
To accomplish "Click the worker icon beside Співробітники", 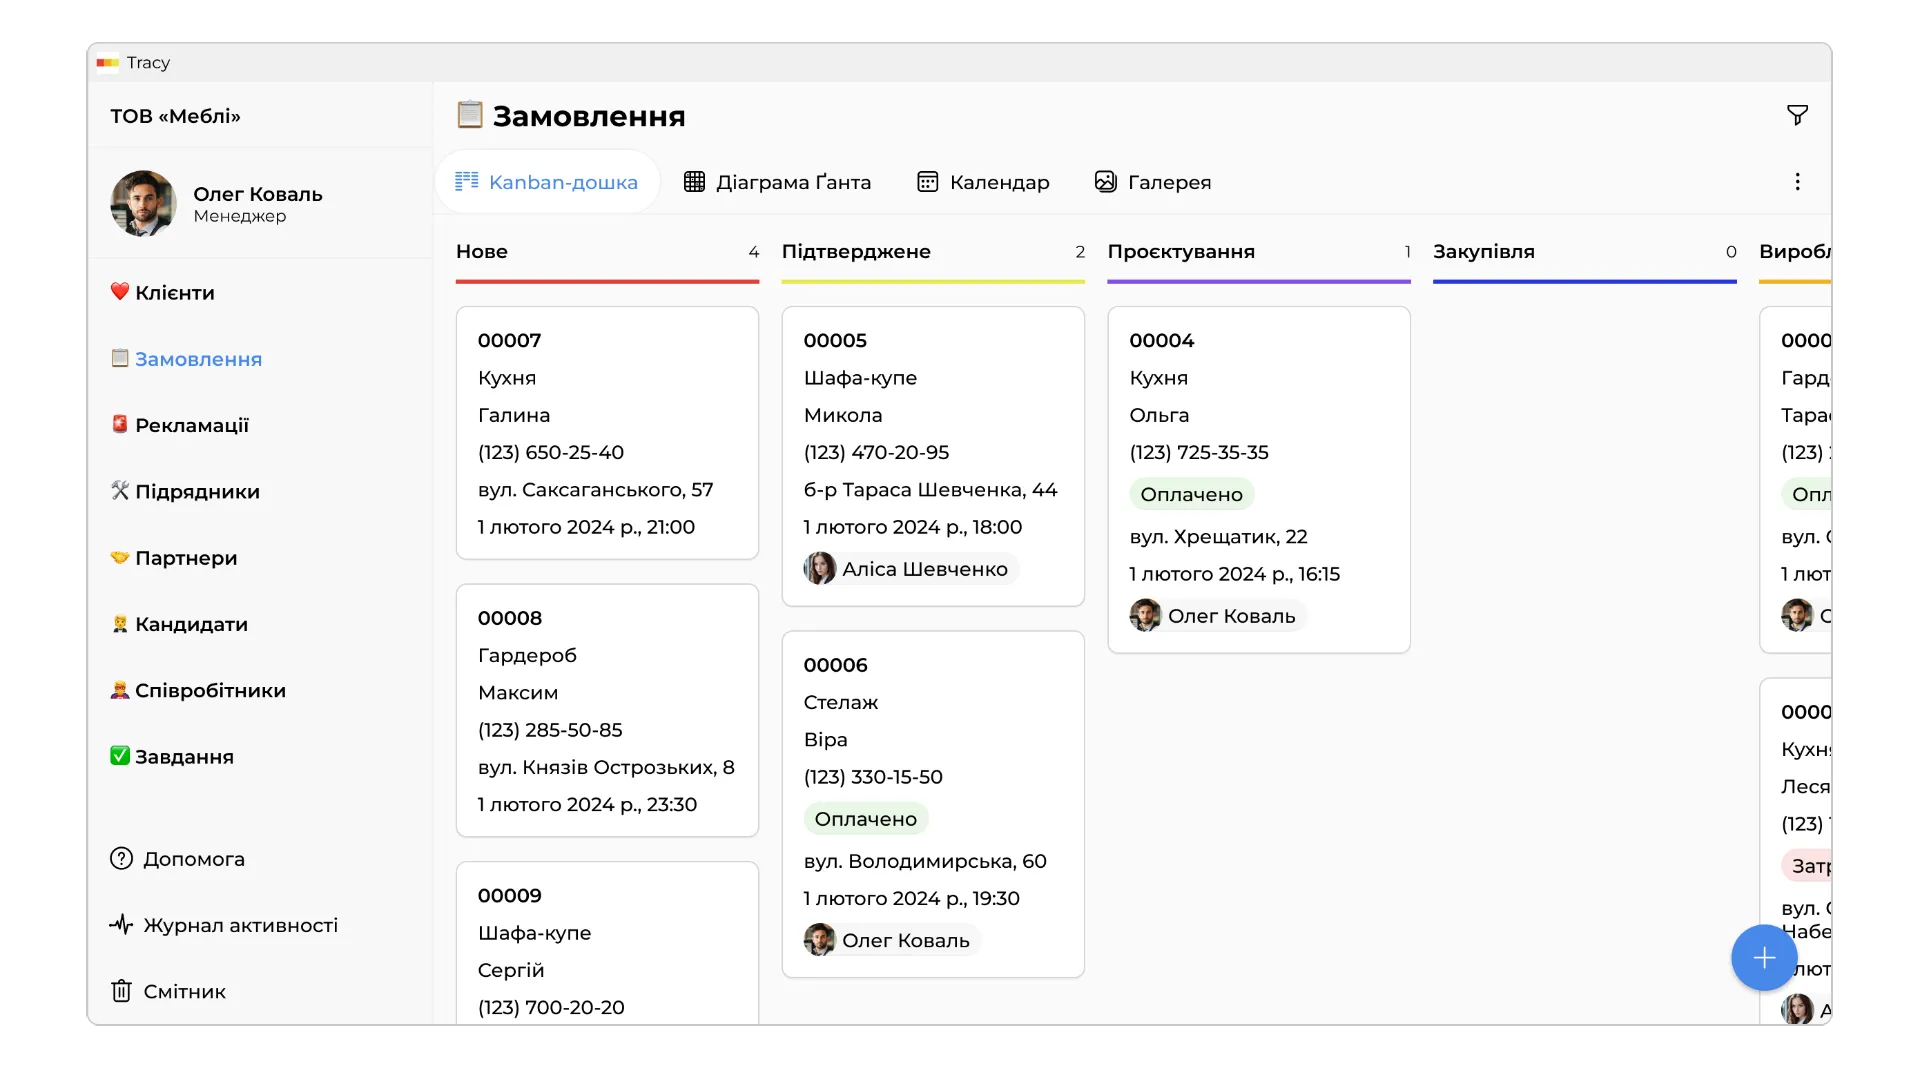I will (120, 690).
